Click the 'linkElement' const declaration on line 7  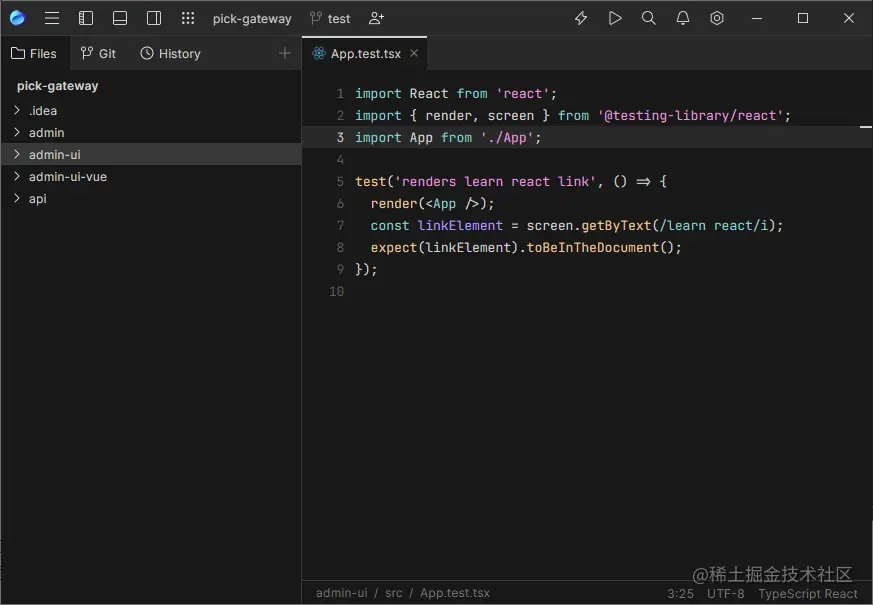click(460, 225)
